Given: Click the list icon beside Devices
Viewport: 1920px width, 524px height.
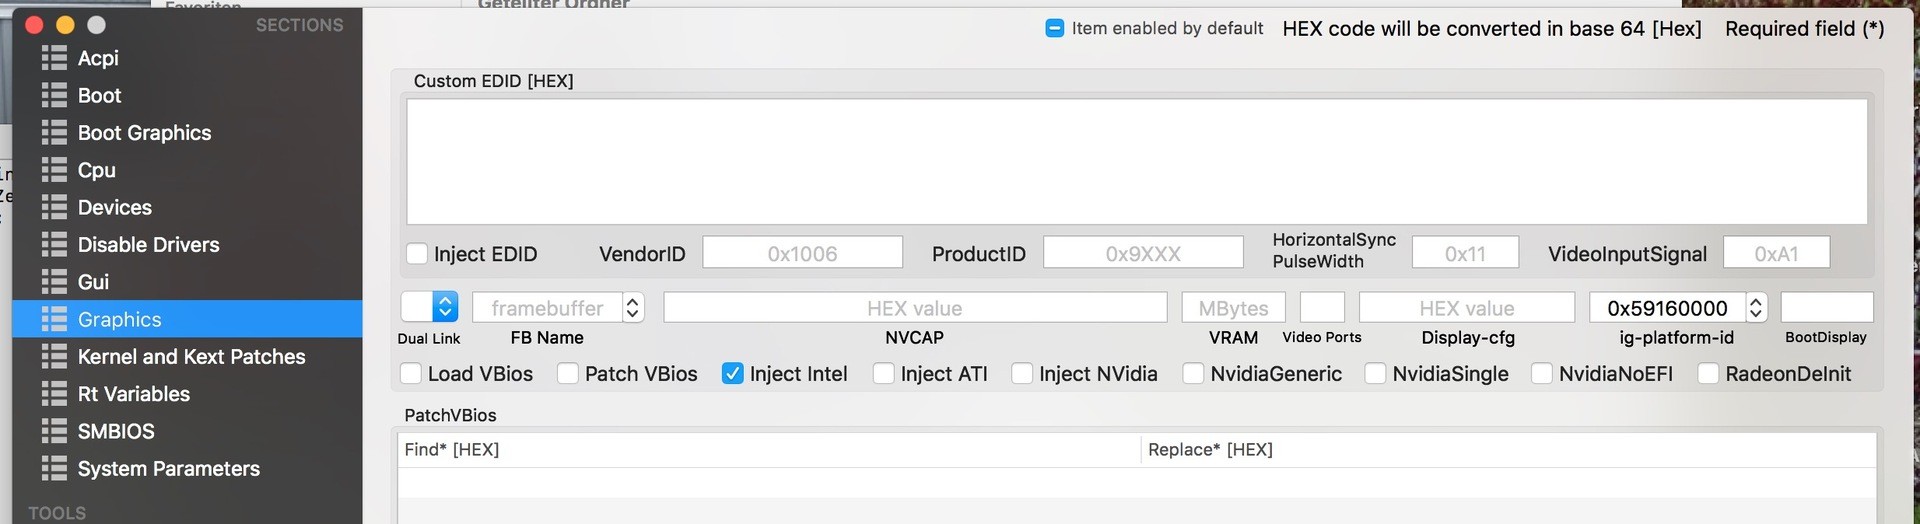Looking at the screenshot, I should coord(54,208).
